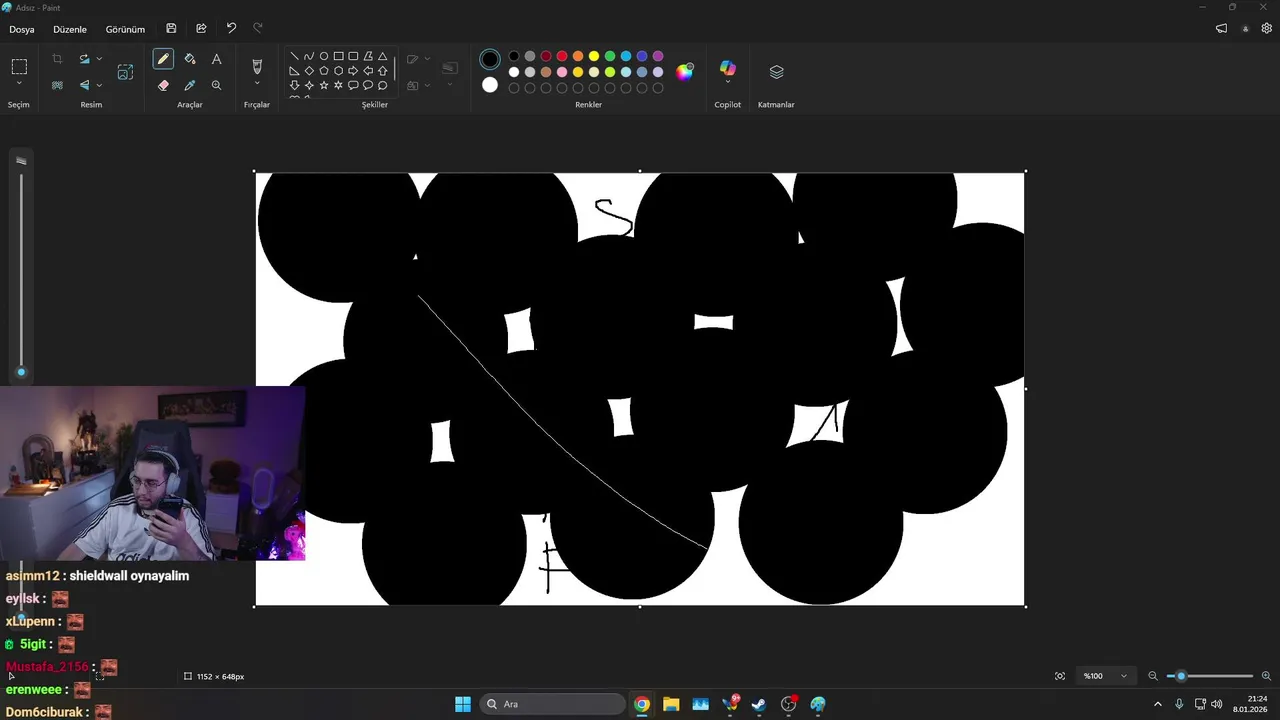1280x720 pixels.
Task: Select the Pencil tool
Action: pos(163,59)
